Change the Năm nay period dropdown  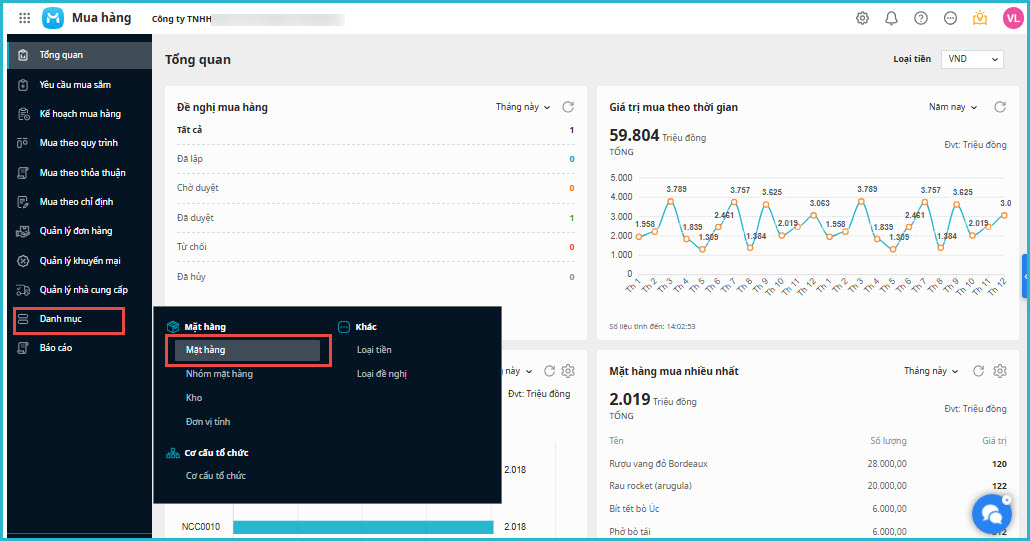(953, 107)
